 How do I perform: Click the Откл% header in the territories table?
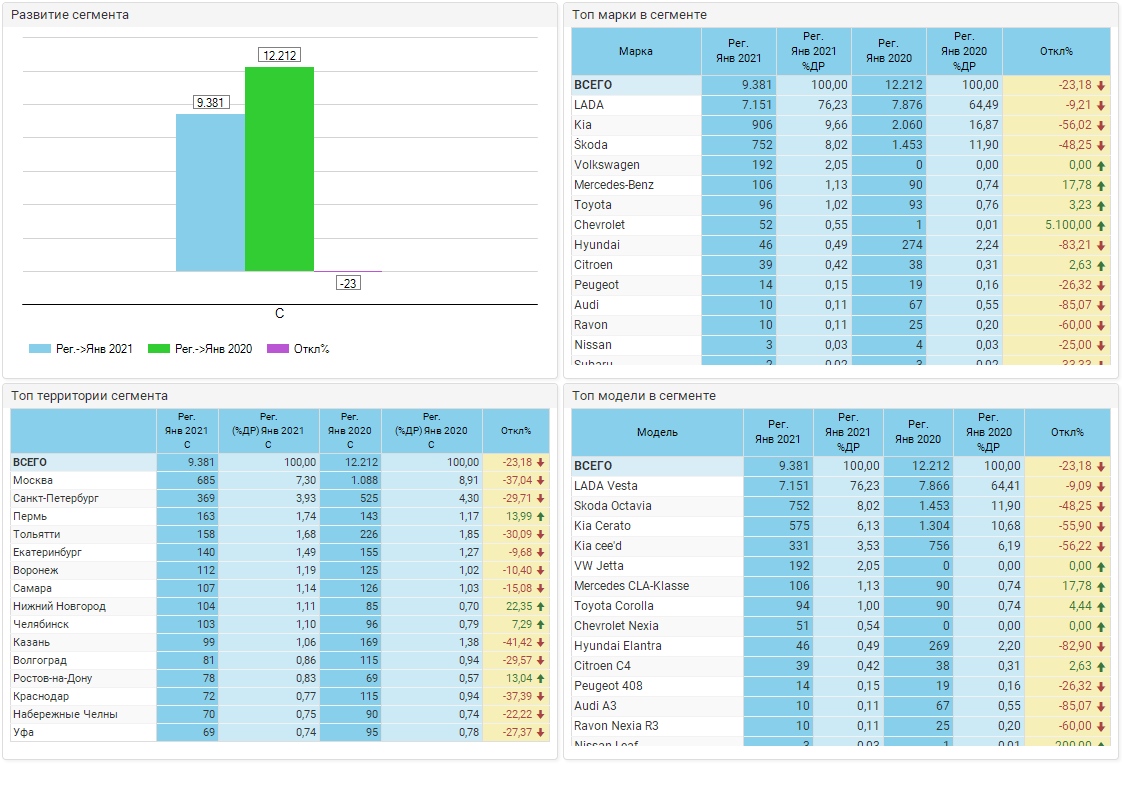coord(515,431)
